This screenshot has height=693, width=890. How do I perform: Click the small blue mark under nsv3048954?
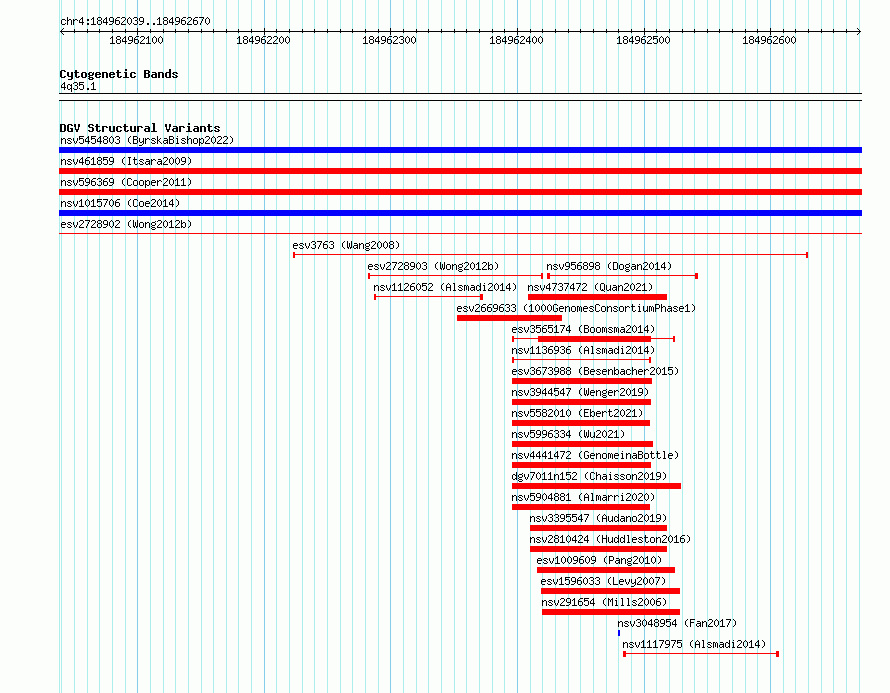[619, 633]
